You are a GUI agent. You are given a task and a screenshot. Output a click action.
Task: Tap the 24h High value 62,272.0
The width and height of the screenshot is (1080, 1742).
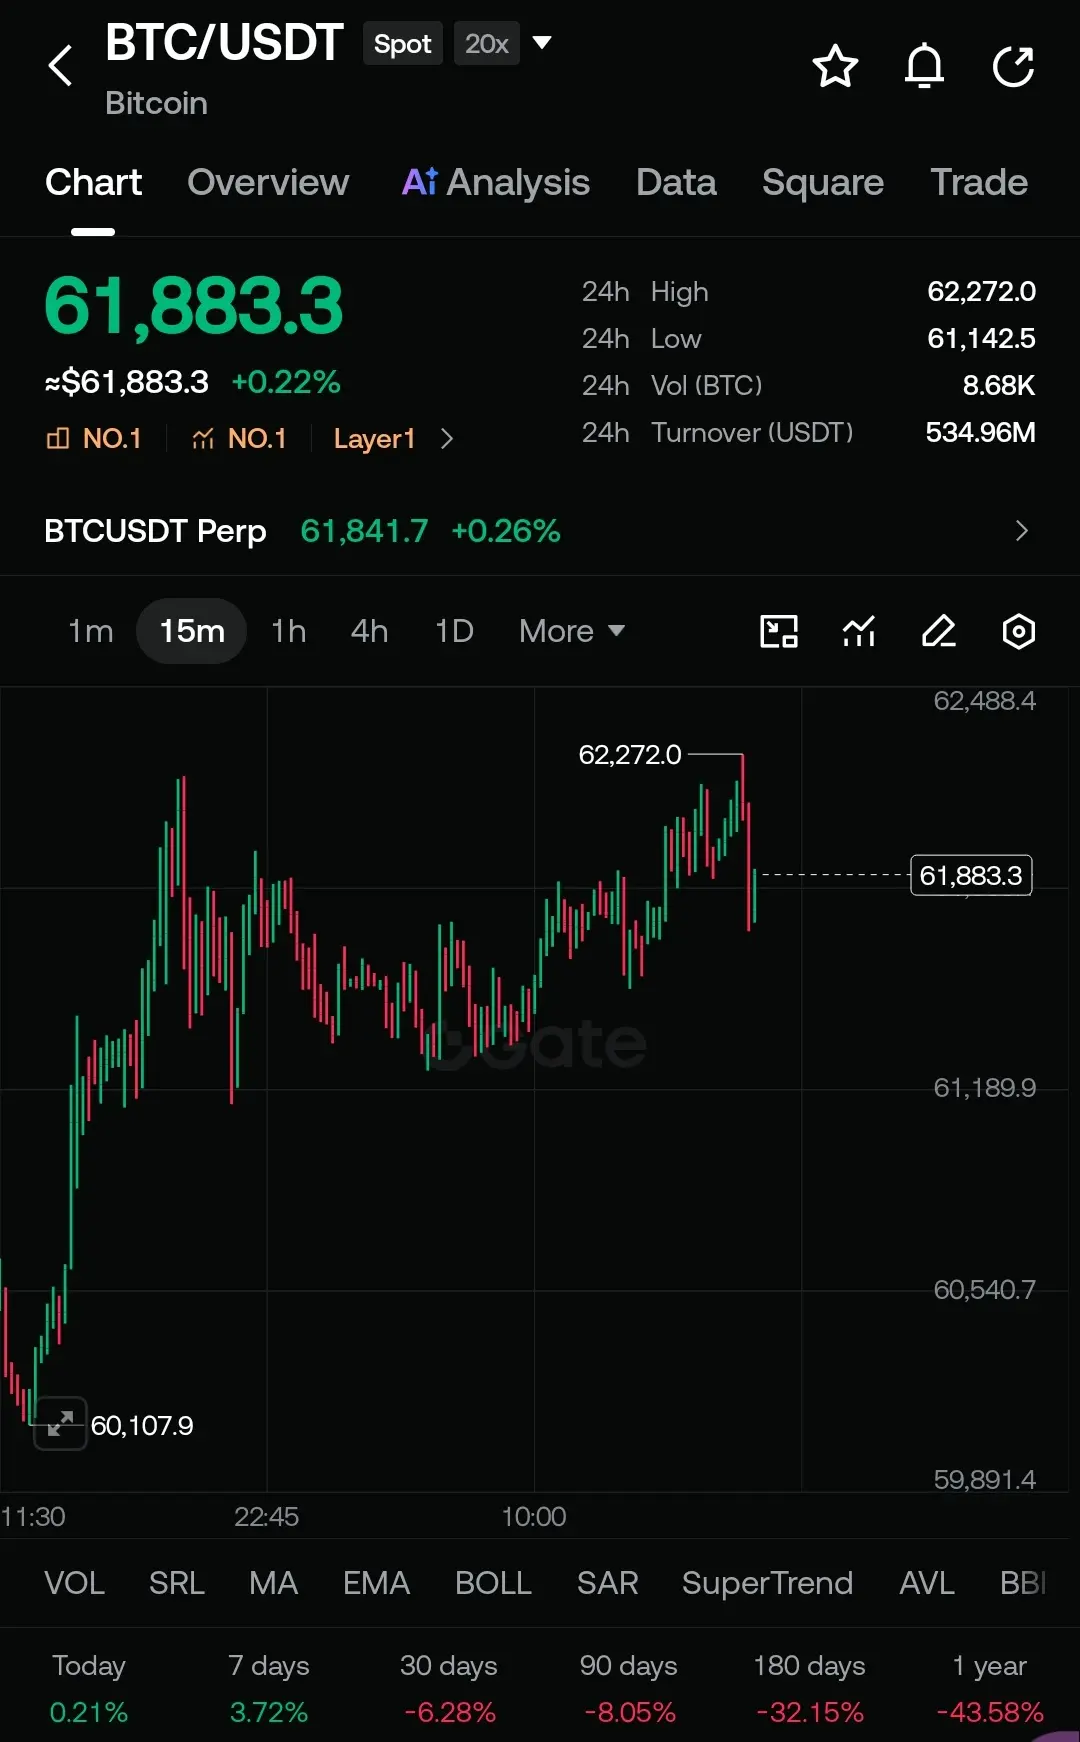(981, 292)
